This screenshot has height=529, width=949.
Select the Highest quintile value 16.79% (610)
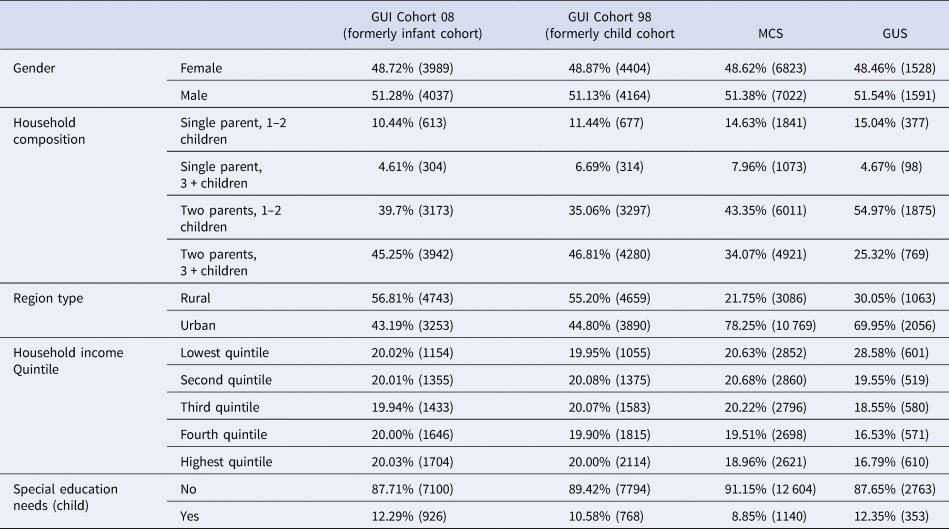[x=892, y=462]
